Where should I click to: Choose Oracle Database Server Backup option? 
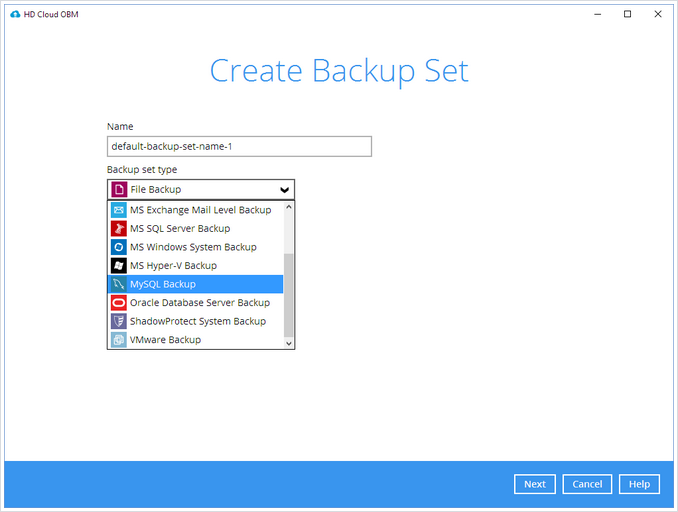point(195,303)
